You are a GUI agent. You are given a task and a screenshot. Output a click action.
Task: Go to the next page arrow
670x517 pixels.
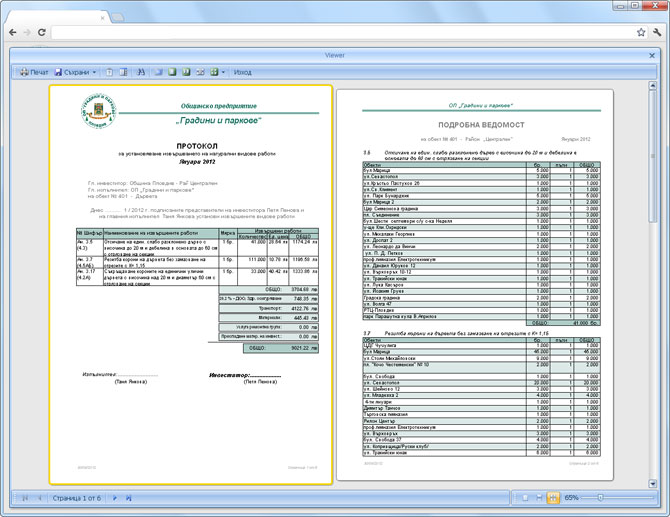[x=115, y=498]
